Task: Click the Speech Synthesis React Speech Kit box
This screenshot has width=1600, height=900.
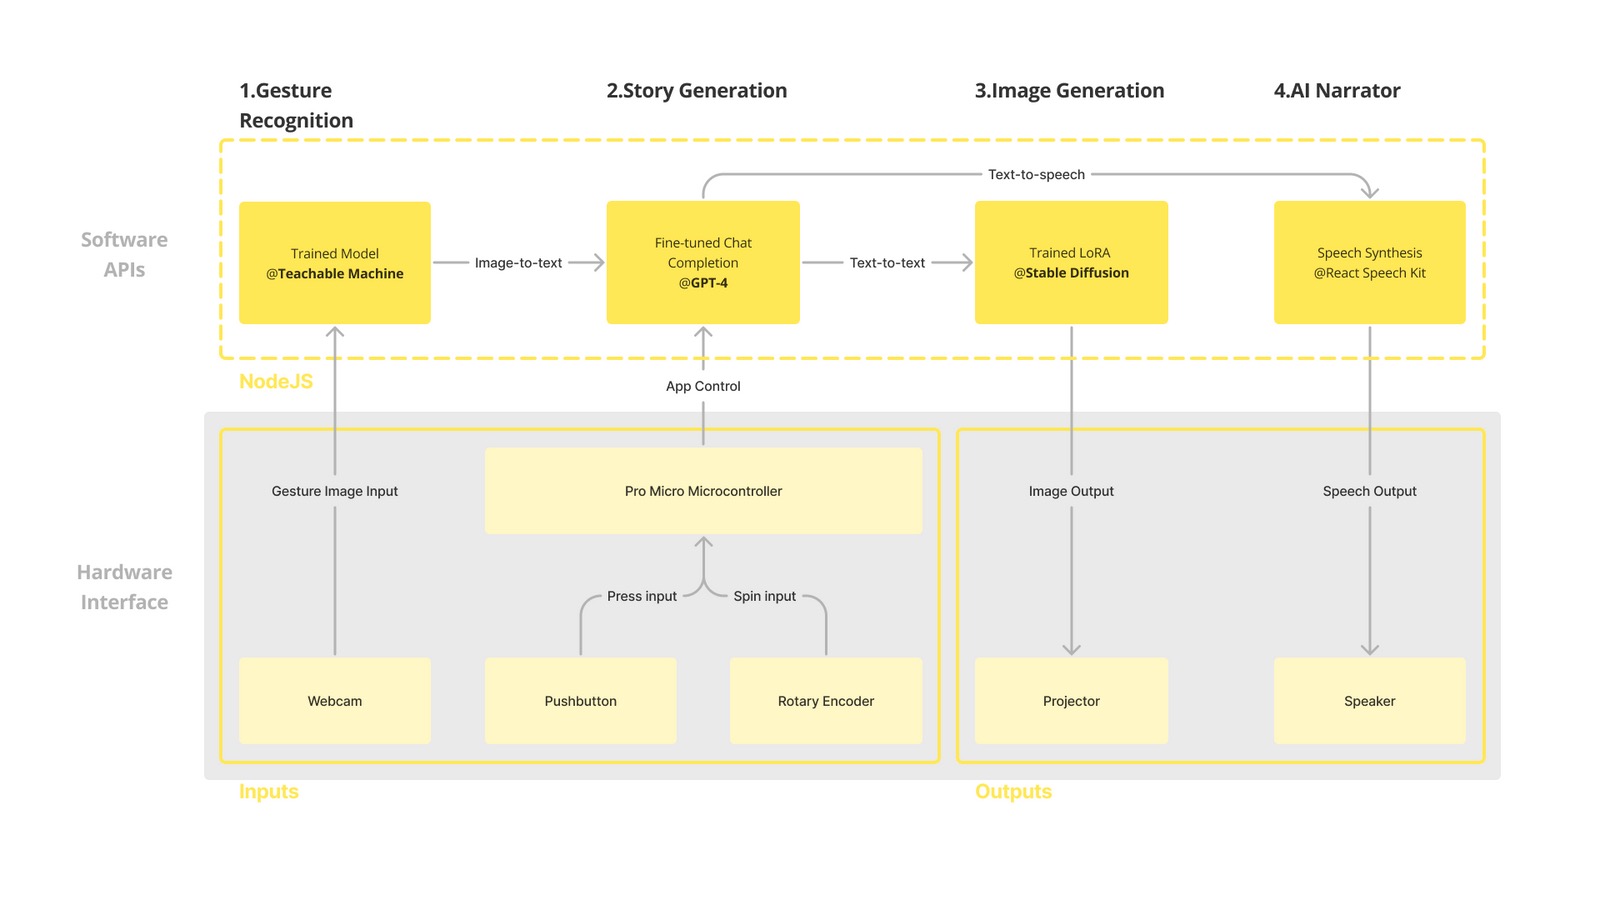Action: coord(1370,262)
